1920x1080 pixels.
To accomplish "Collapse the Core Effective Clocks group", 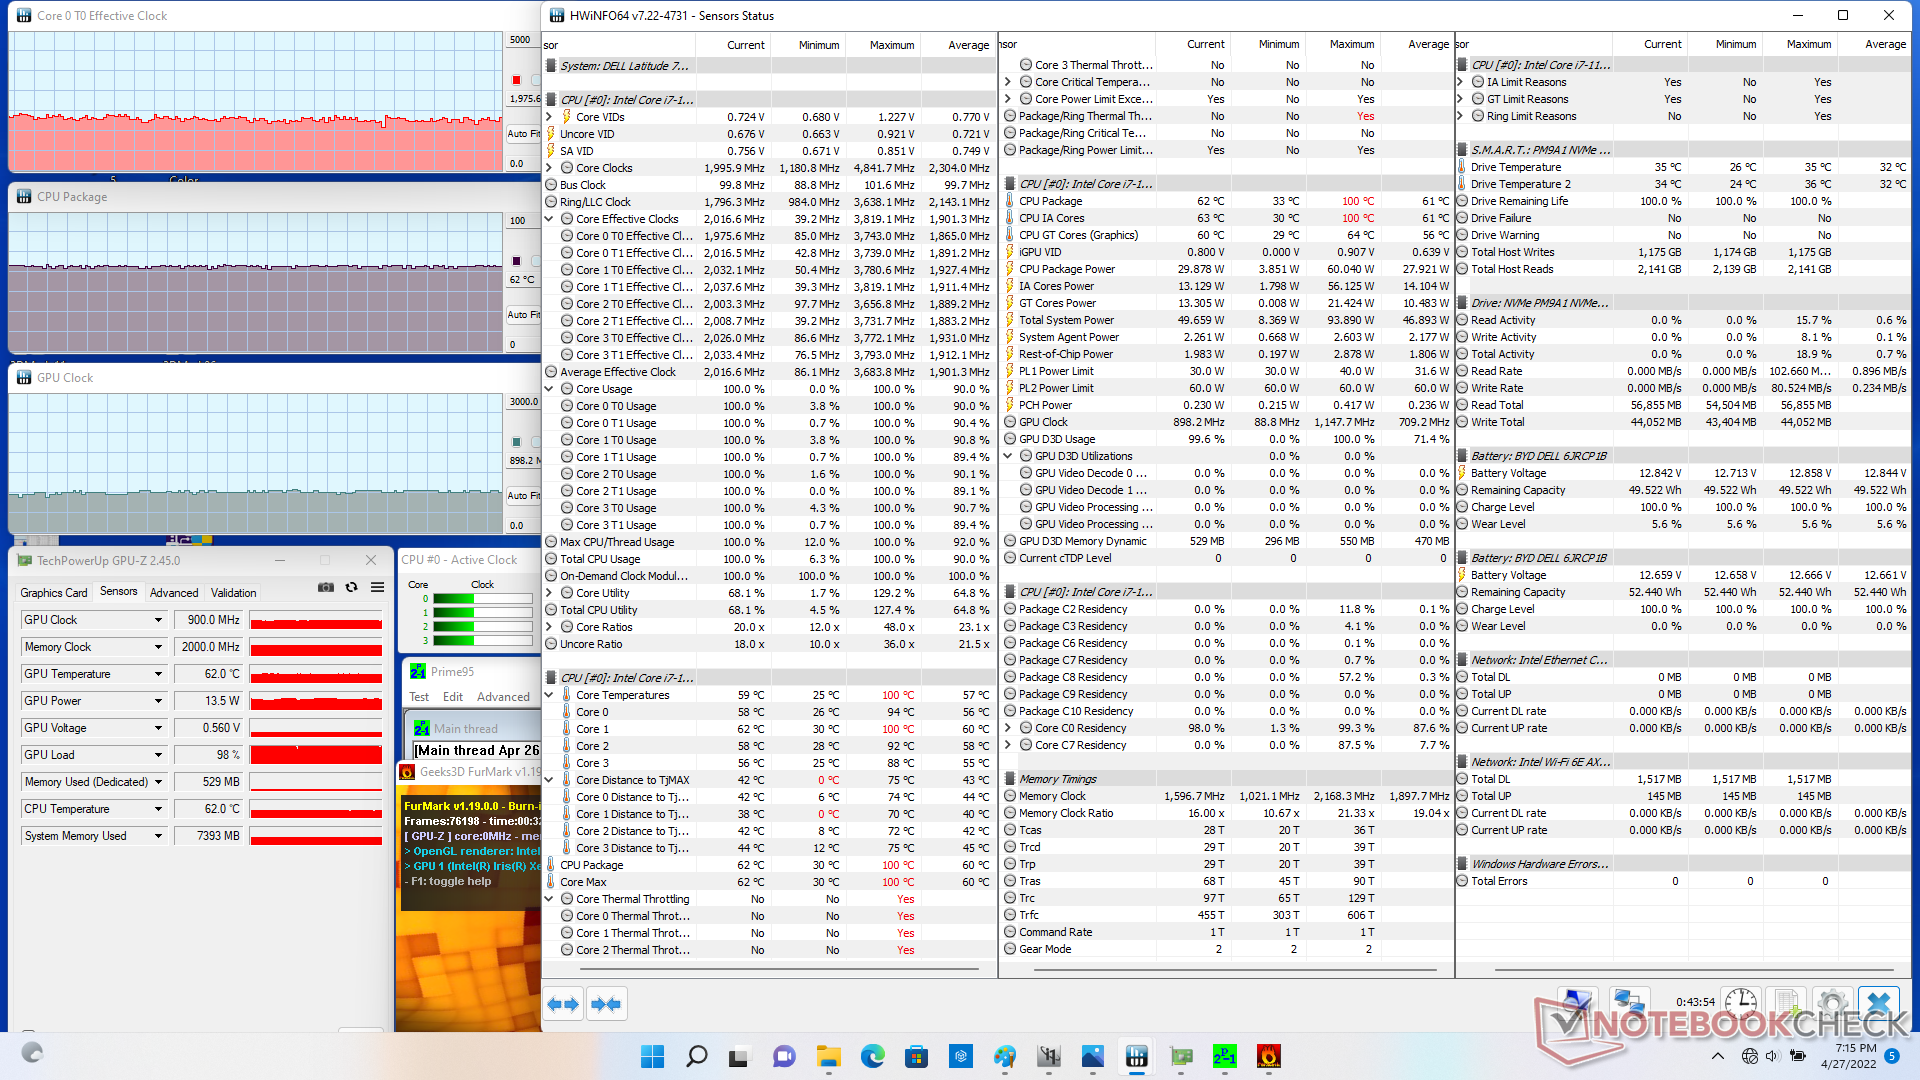I will tap(549, 219).
